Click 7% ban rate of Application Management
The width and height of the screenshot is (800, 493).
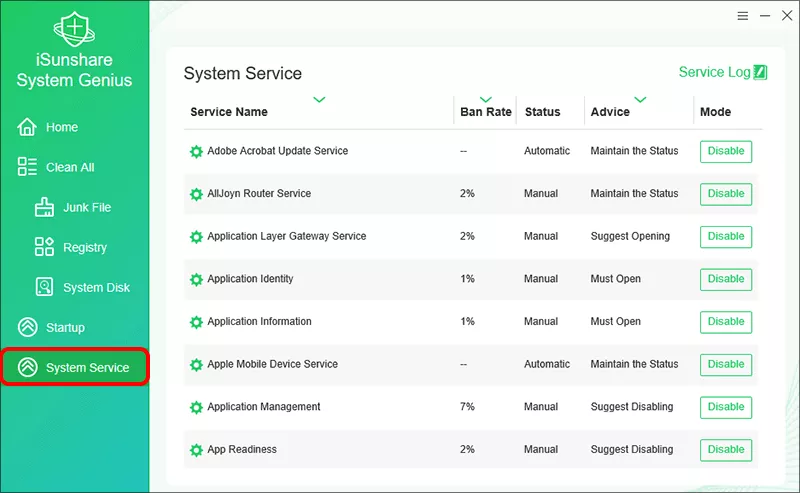(x=467, y=407)
